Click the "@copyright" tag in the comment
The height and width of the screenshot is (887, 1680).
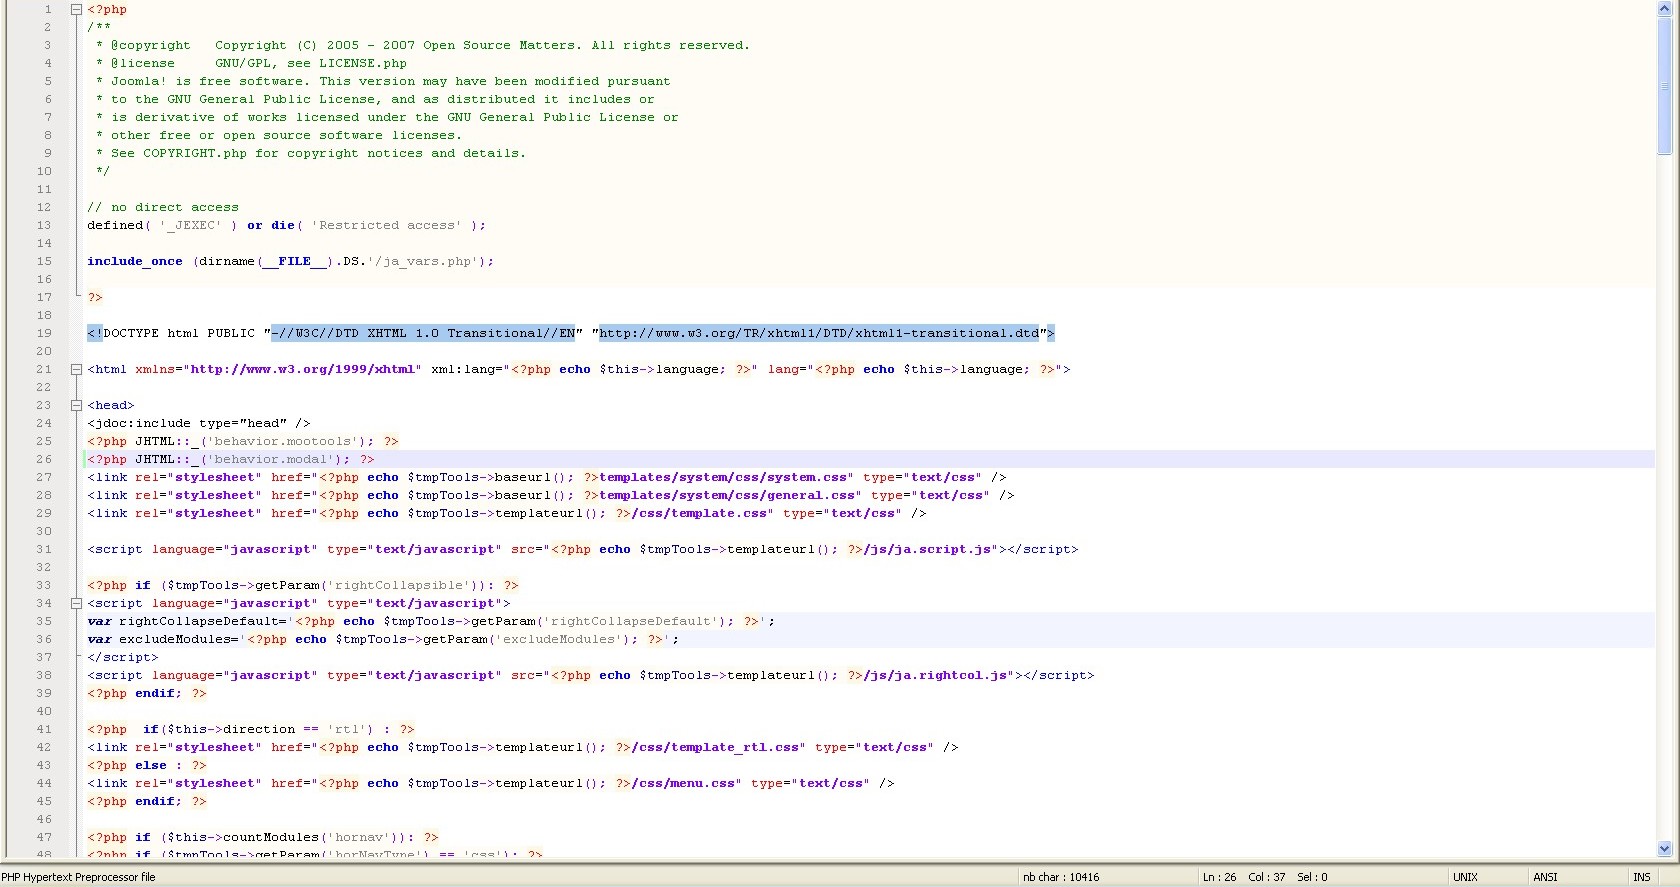[150, 45]
